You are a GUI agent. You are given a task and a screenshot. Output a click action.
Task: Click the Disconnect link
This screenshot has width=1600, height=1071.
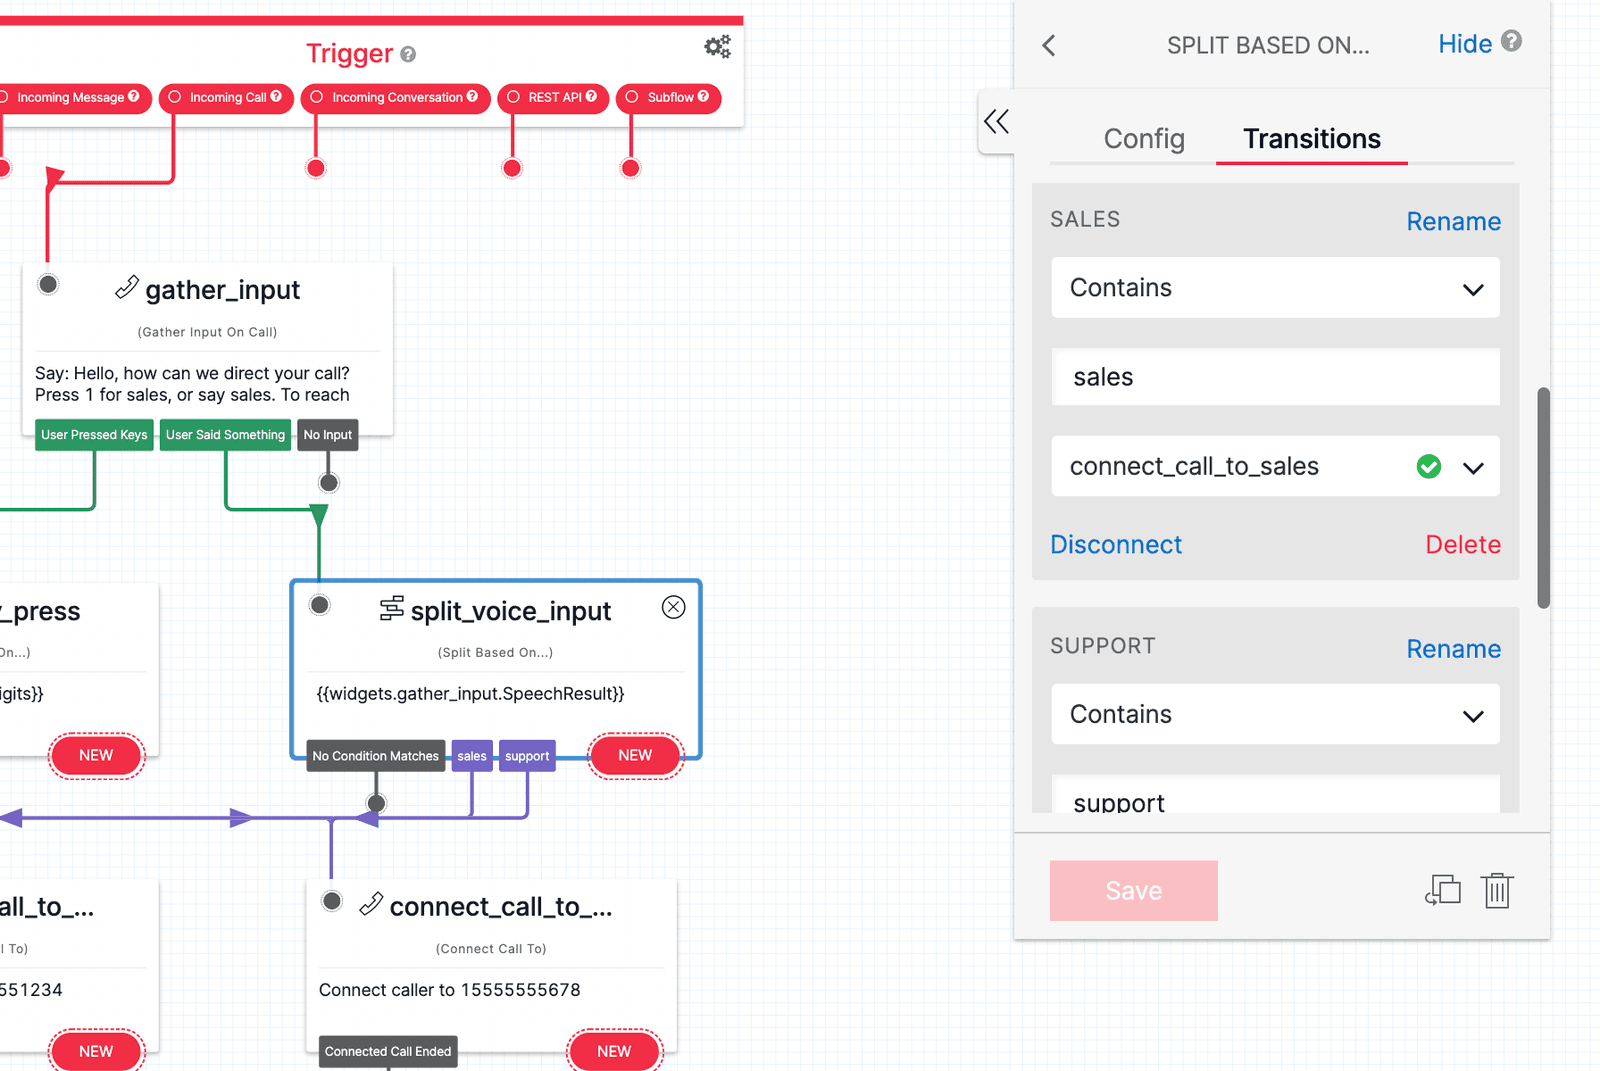1115,544
